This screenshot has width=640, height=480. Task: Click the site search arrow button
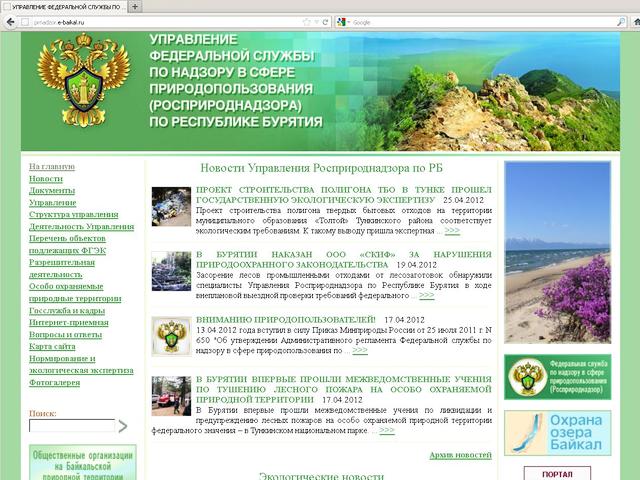(123, 426)
